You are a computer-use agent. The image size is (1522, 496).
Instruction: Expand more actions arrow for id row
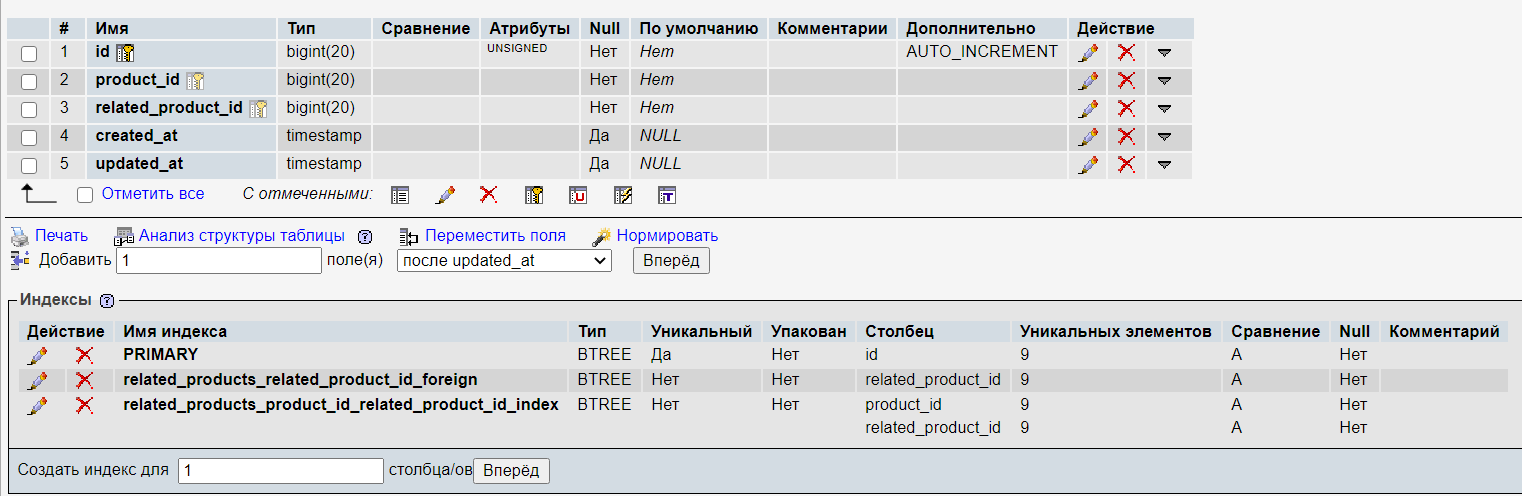(1164, 53)
